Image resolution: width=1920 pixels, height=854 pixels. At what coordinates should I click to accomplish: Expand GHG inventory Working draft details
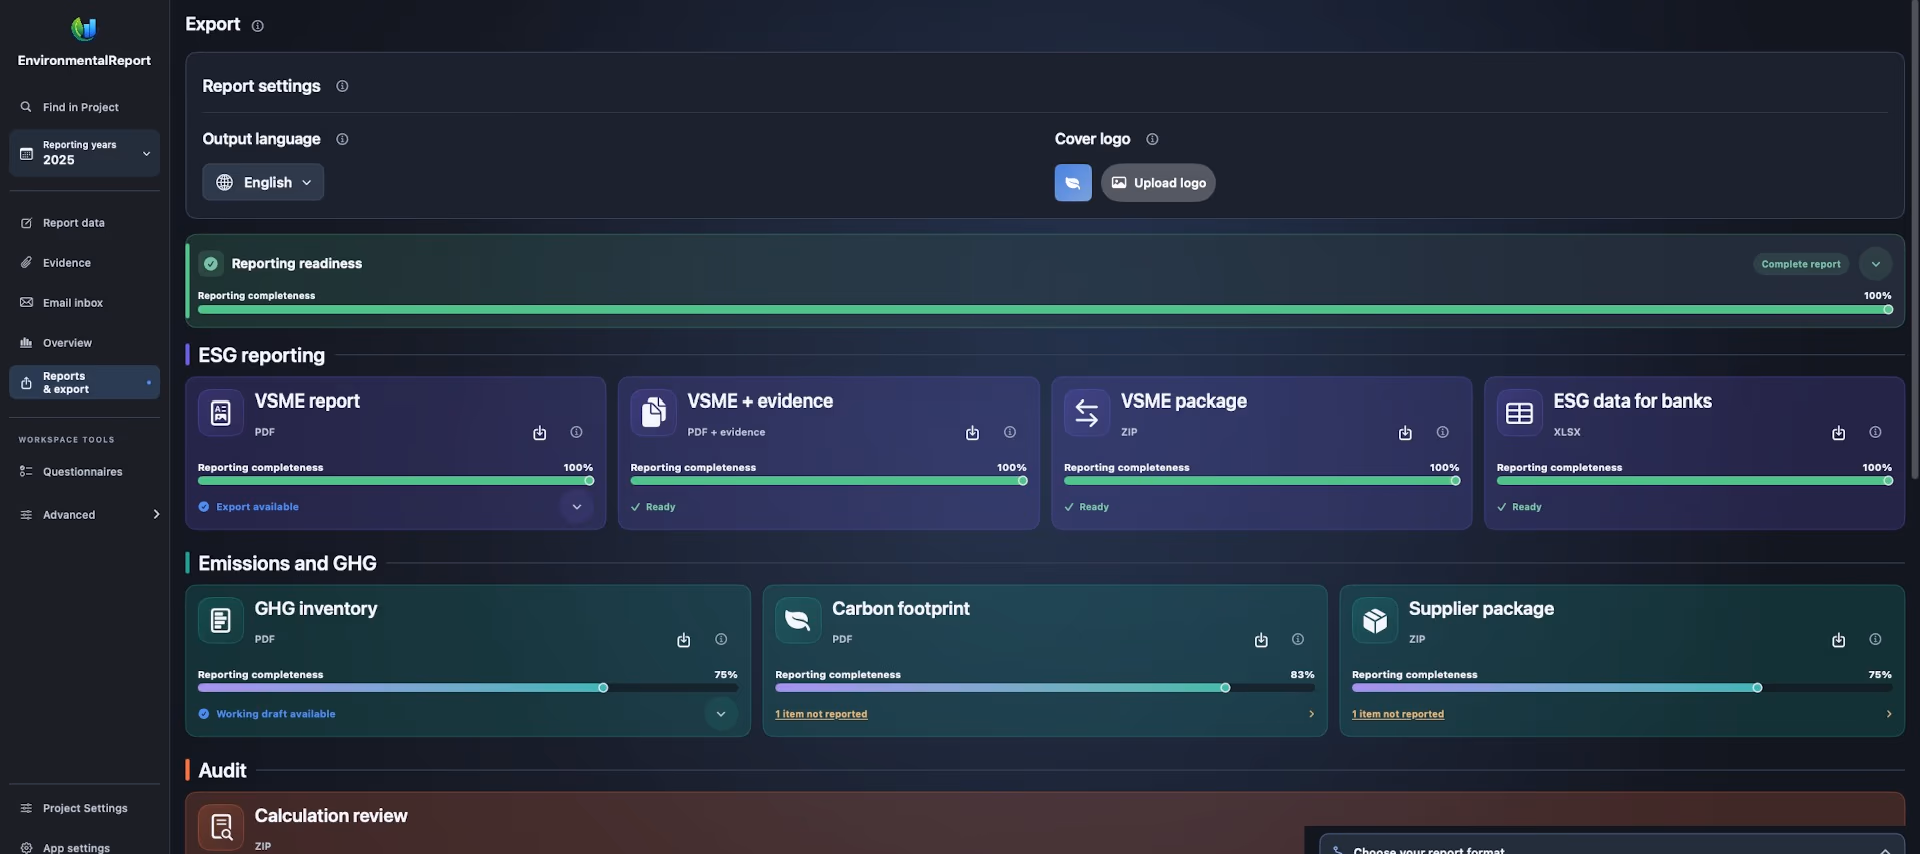[x=721, y=714]
